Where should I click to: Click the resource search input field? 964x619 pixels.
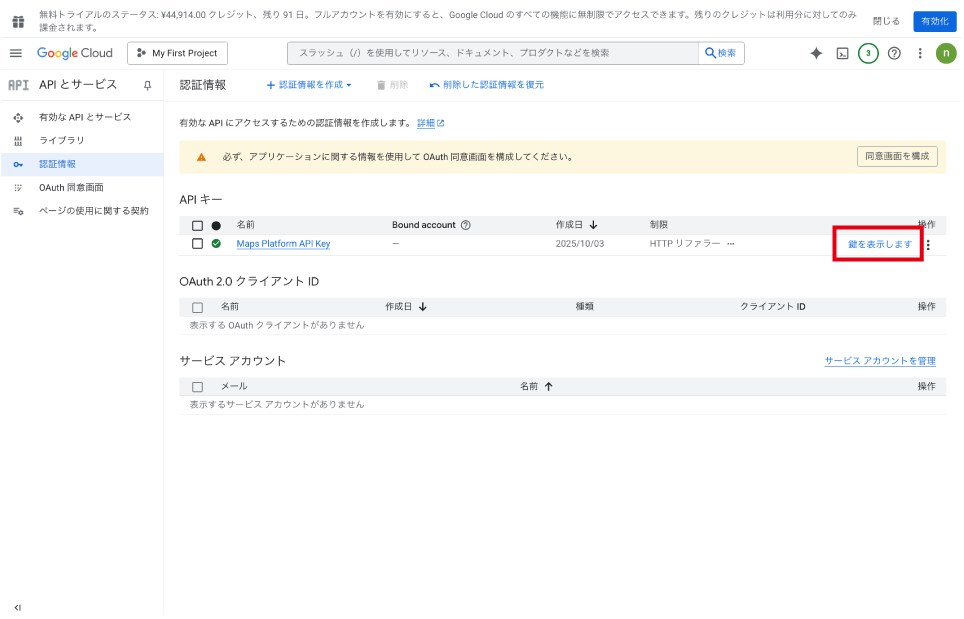[492, 53]
